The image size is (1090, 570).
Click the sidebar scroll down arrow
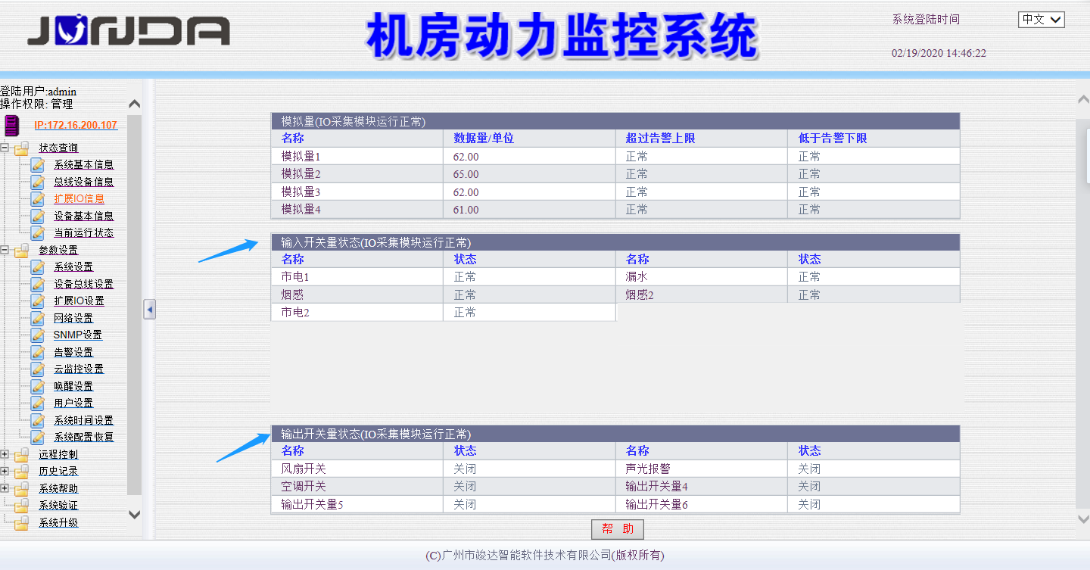point(135,515)
